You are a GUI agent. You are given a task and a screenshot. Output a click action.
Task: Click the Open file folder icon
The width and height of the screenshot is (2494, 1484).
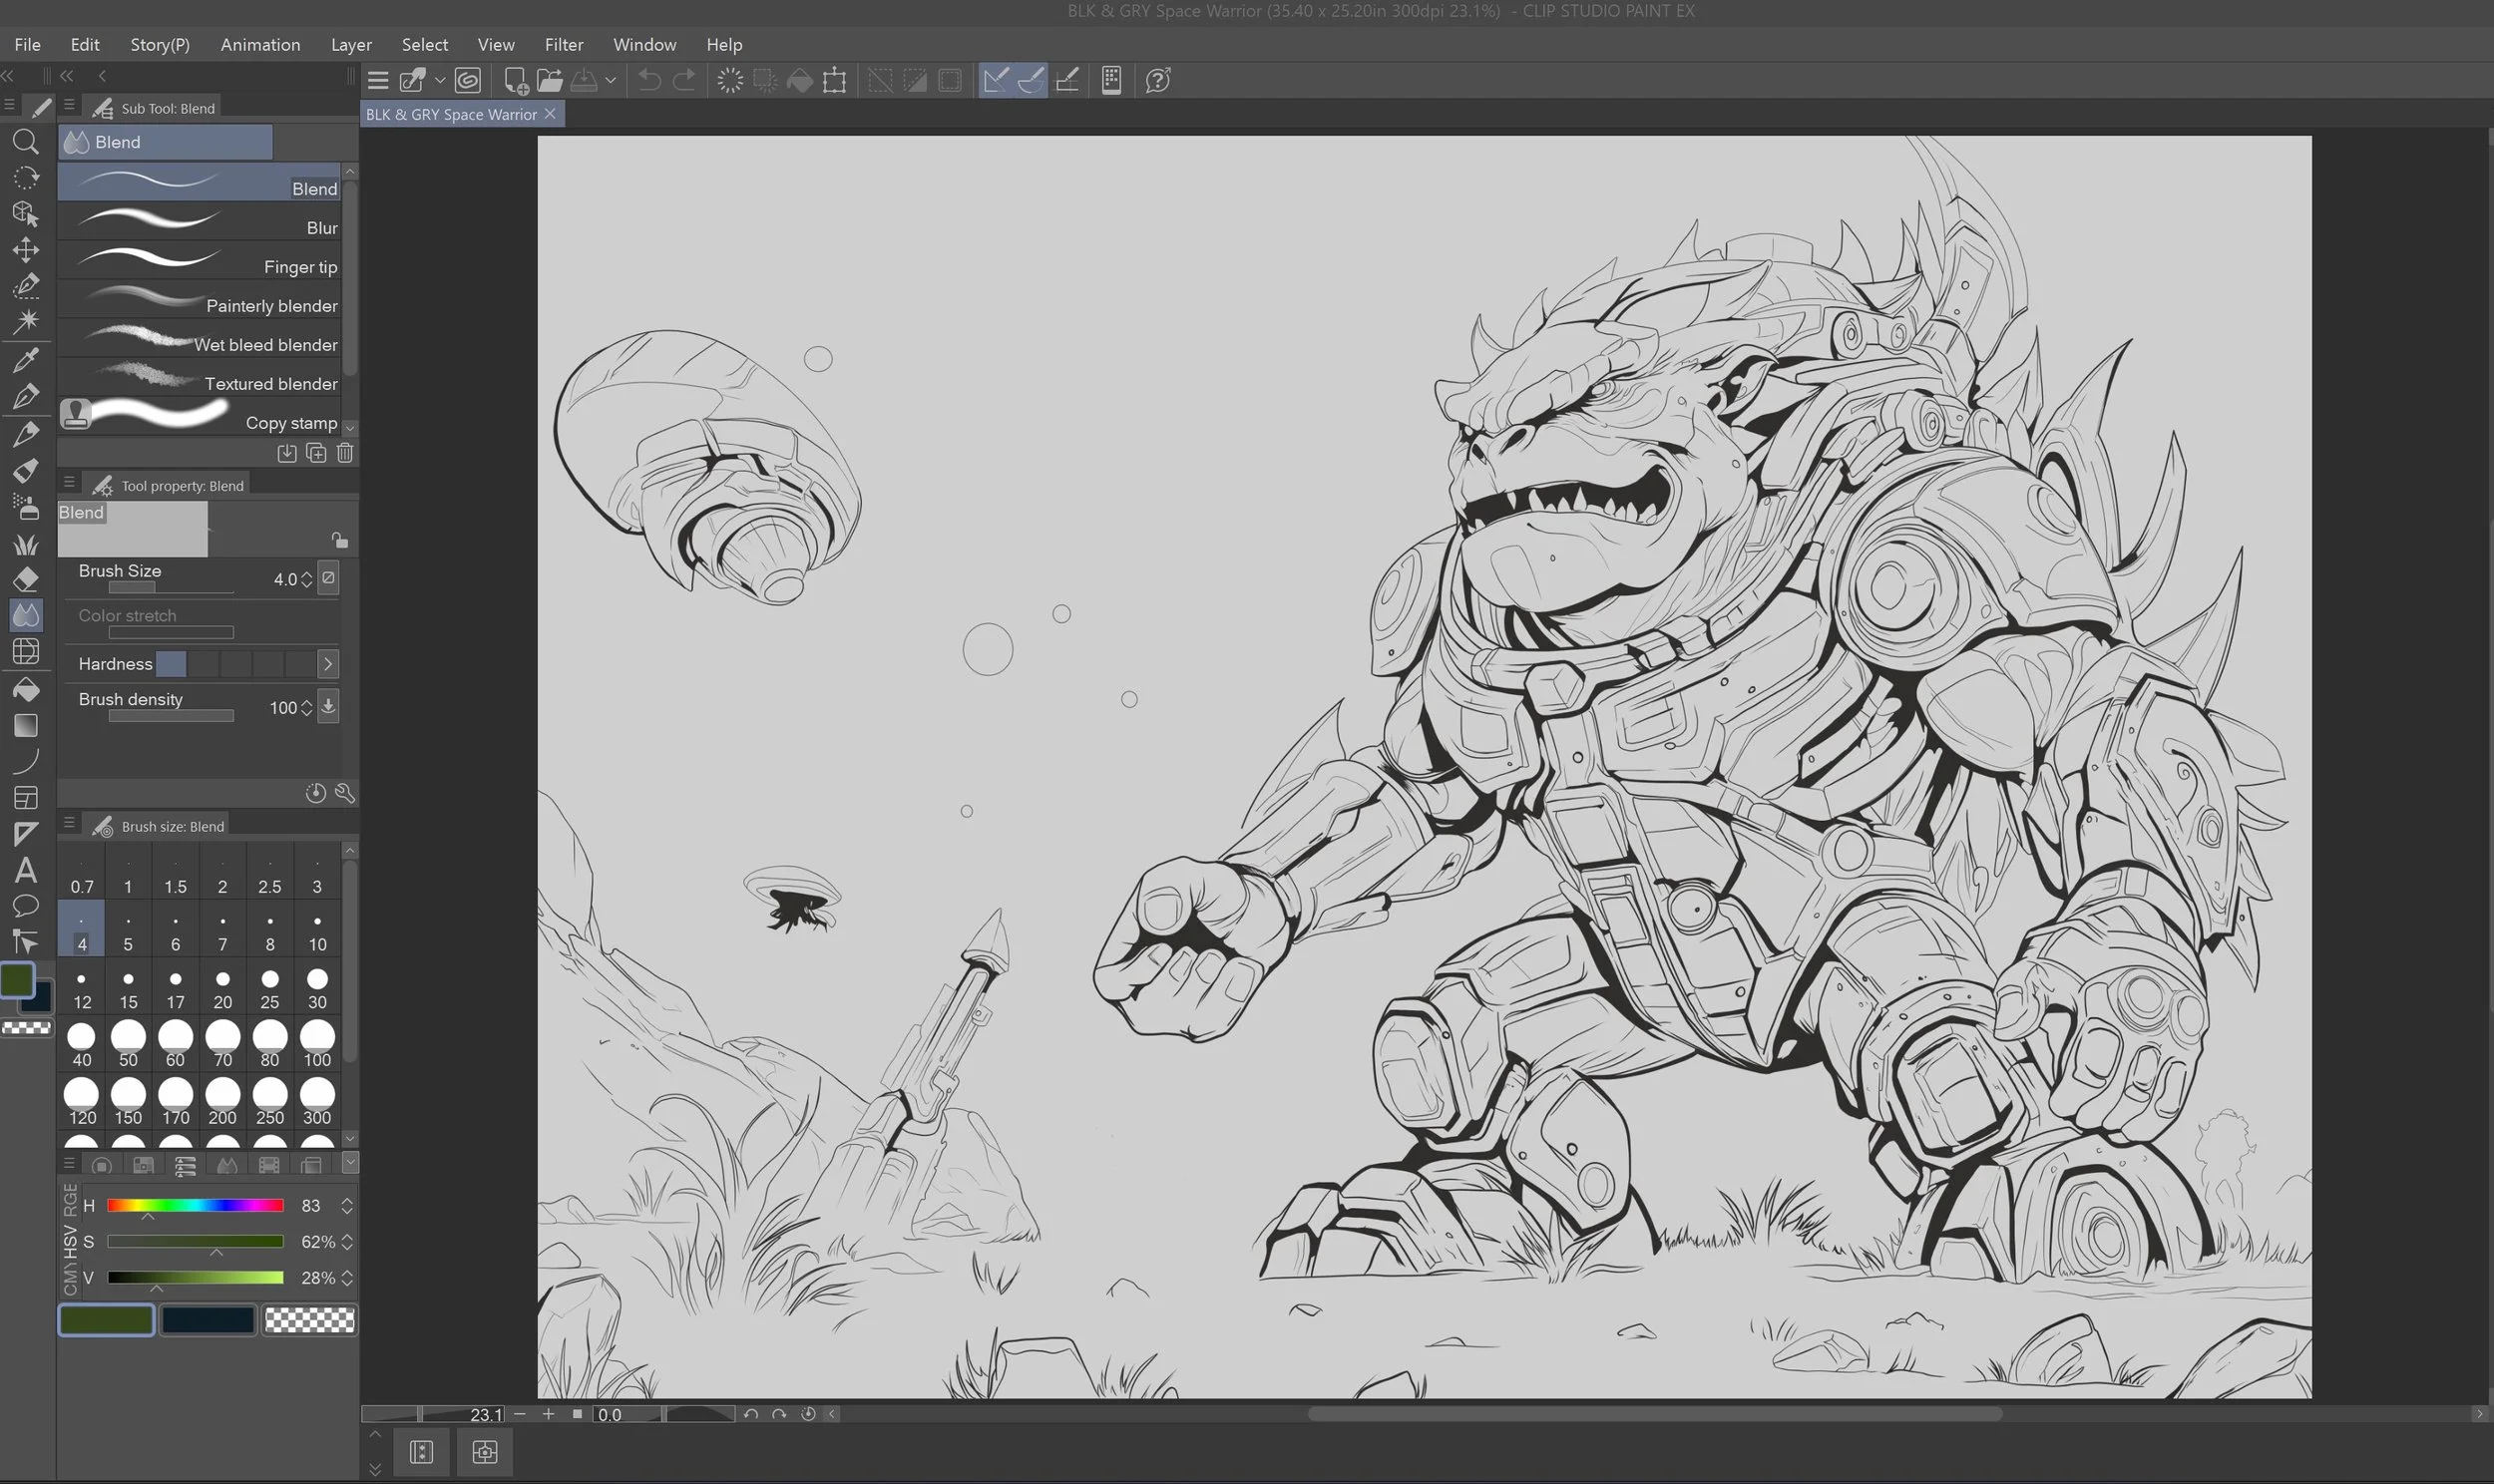(x=549, y=80)
